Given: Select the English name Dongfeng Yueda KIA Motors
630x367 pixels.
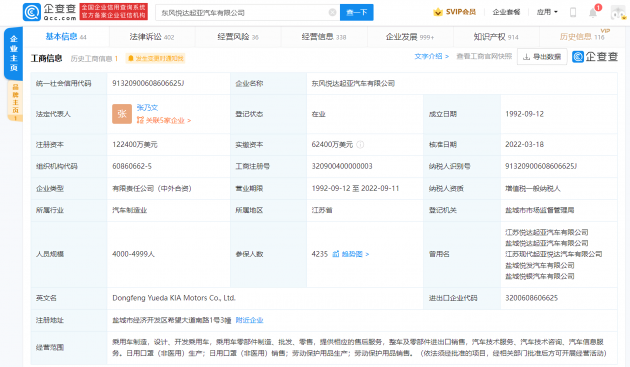Looking at the screenshot, I should tap(174, 298).
